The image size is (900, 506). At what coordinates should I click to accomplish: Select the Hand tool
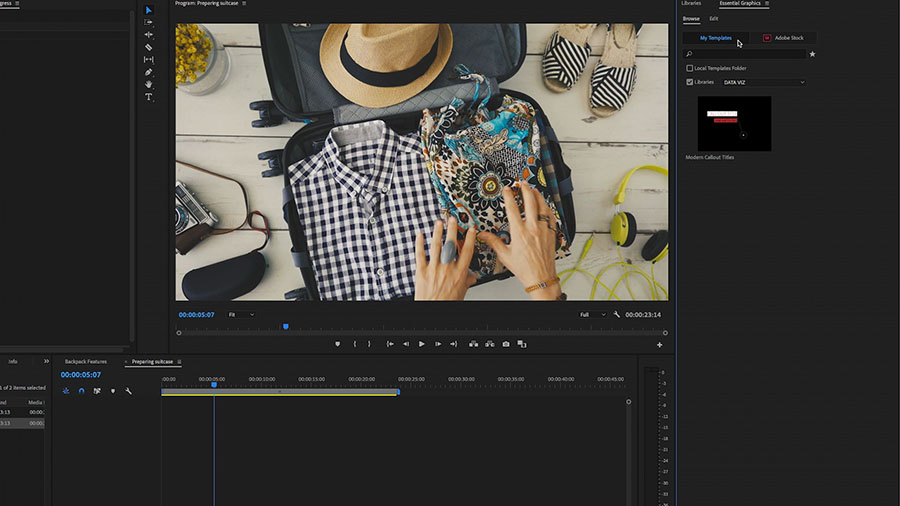point(149,84)
